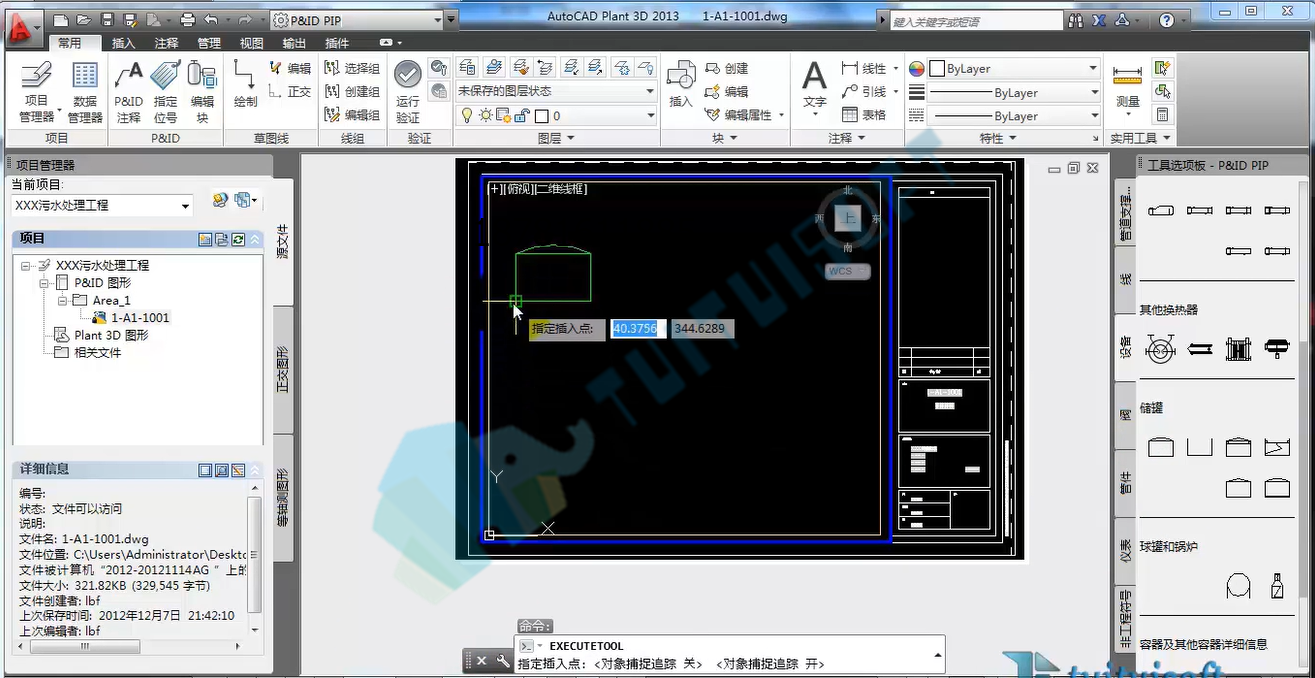Toggle the layer freeze sun icon

[485, 115]
